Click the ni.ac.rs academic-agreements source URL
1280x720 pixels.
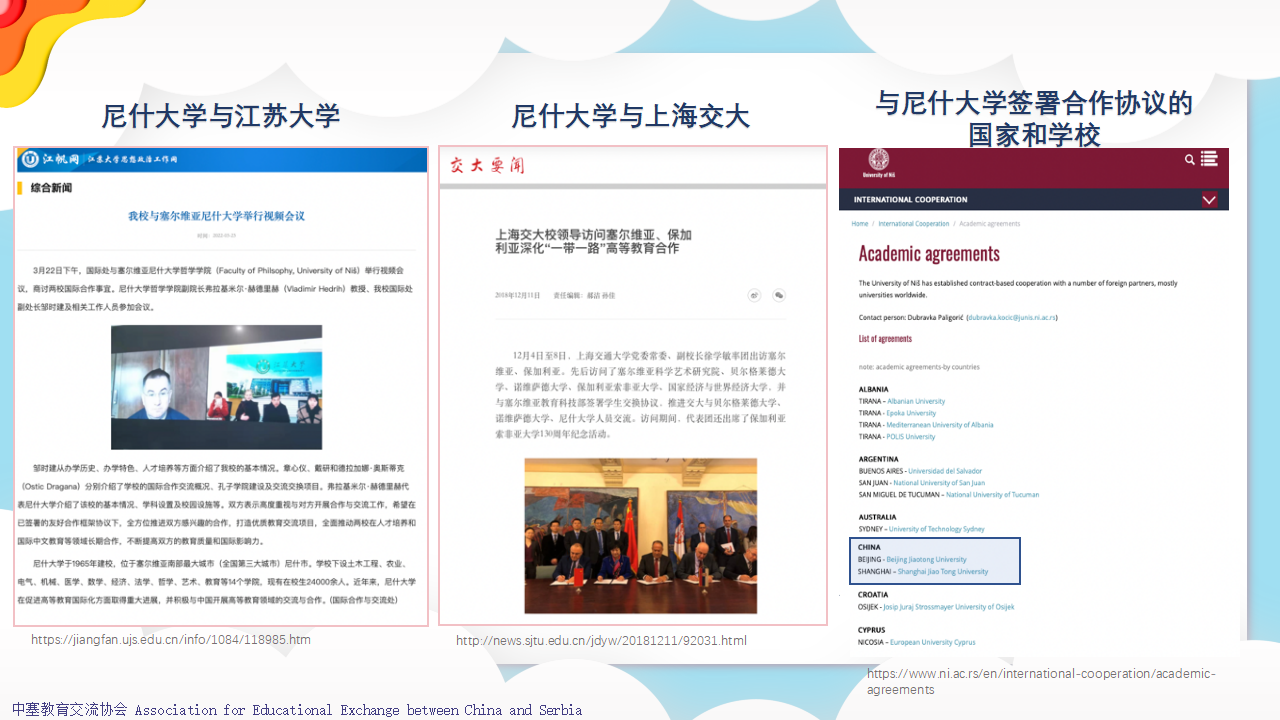coord(1041,682)
